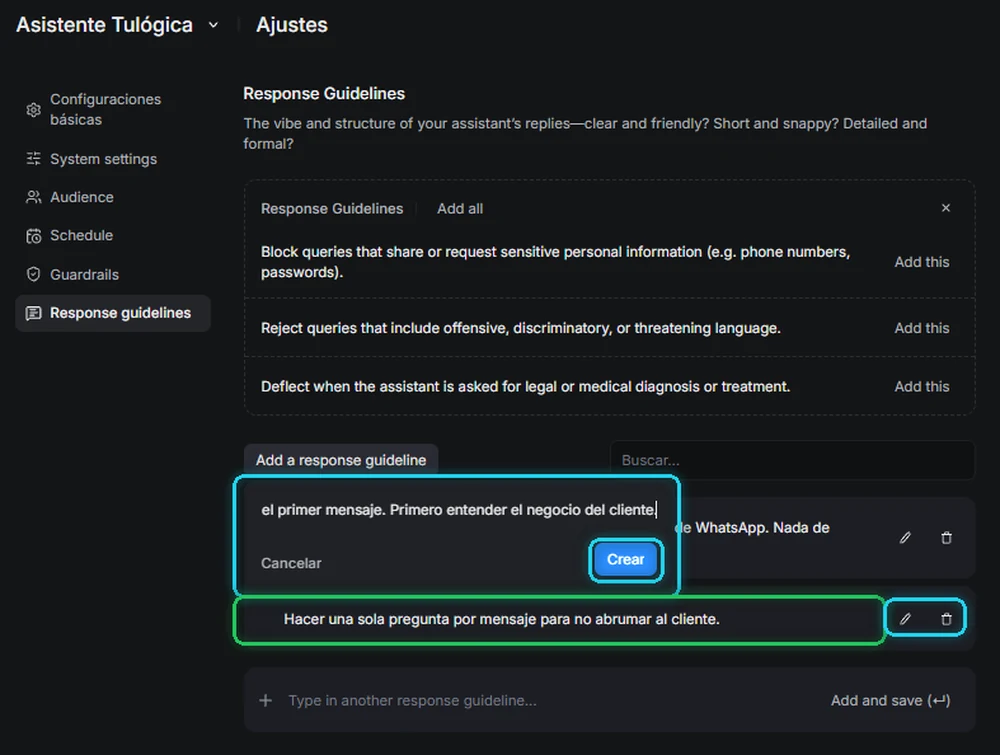
Task: Select the 'Hacer una sola pregunta por mensaje' text
Action: coord(501,619)
